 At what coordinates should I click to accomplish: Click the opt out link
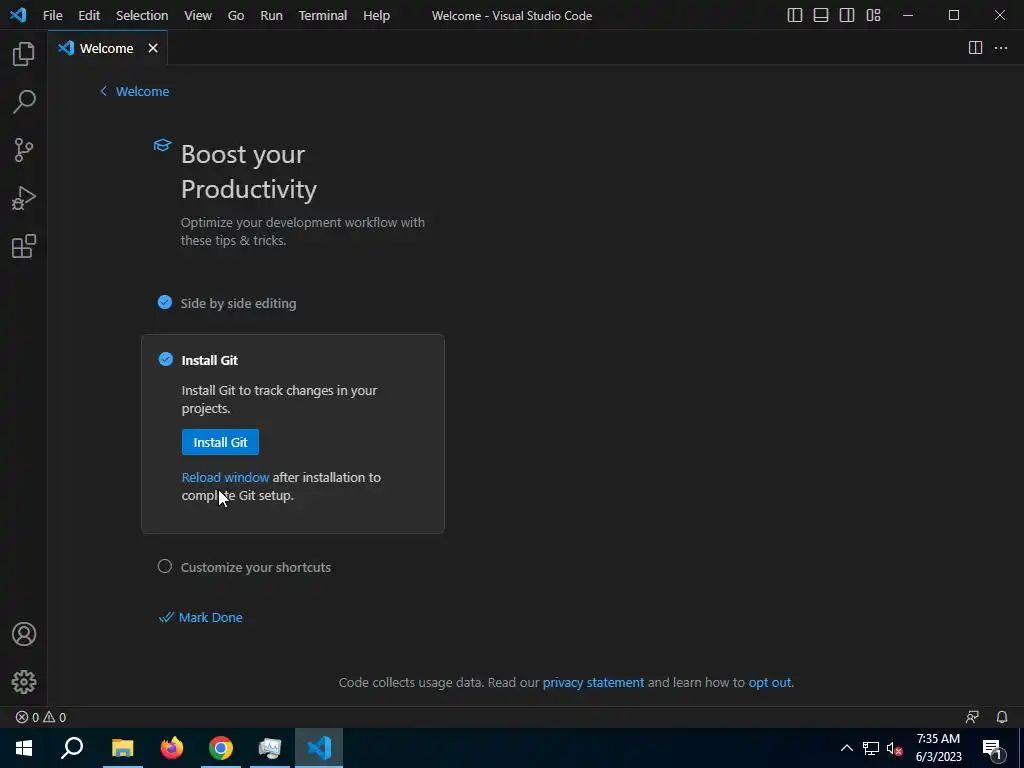click(x=769, y=682)
